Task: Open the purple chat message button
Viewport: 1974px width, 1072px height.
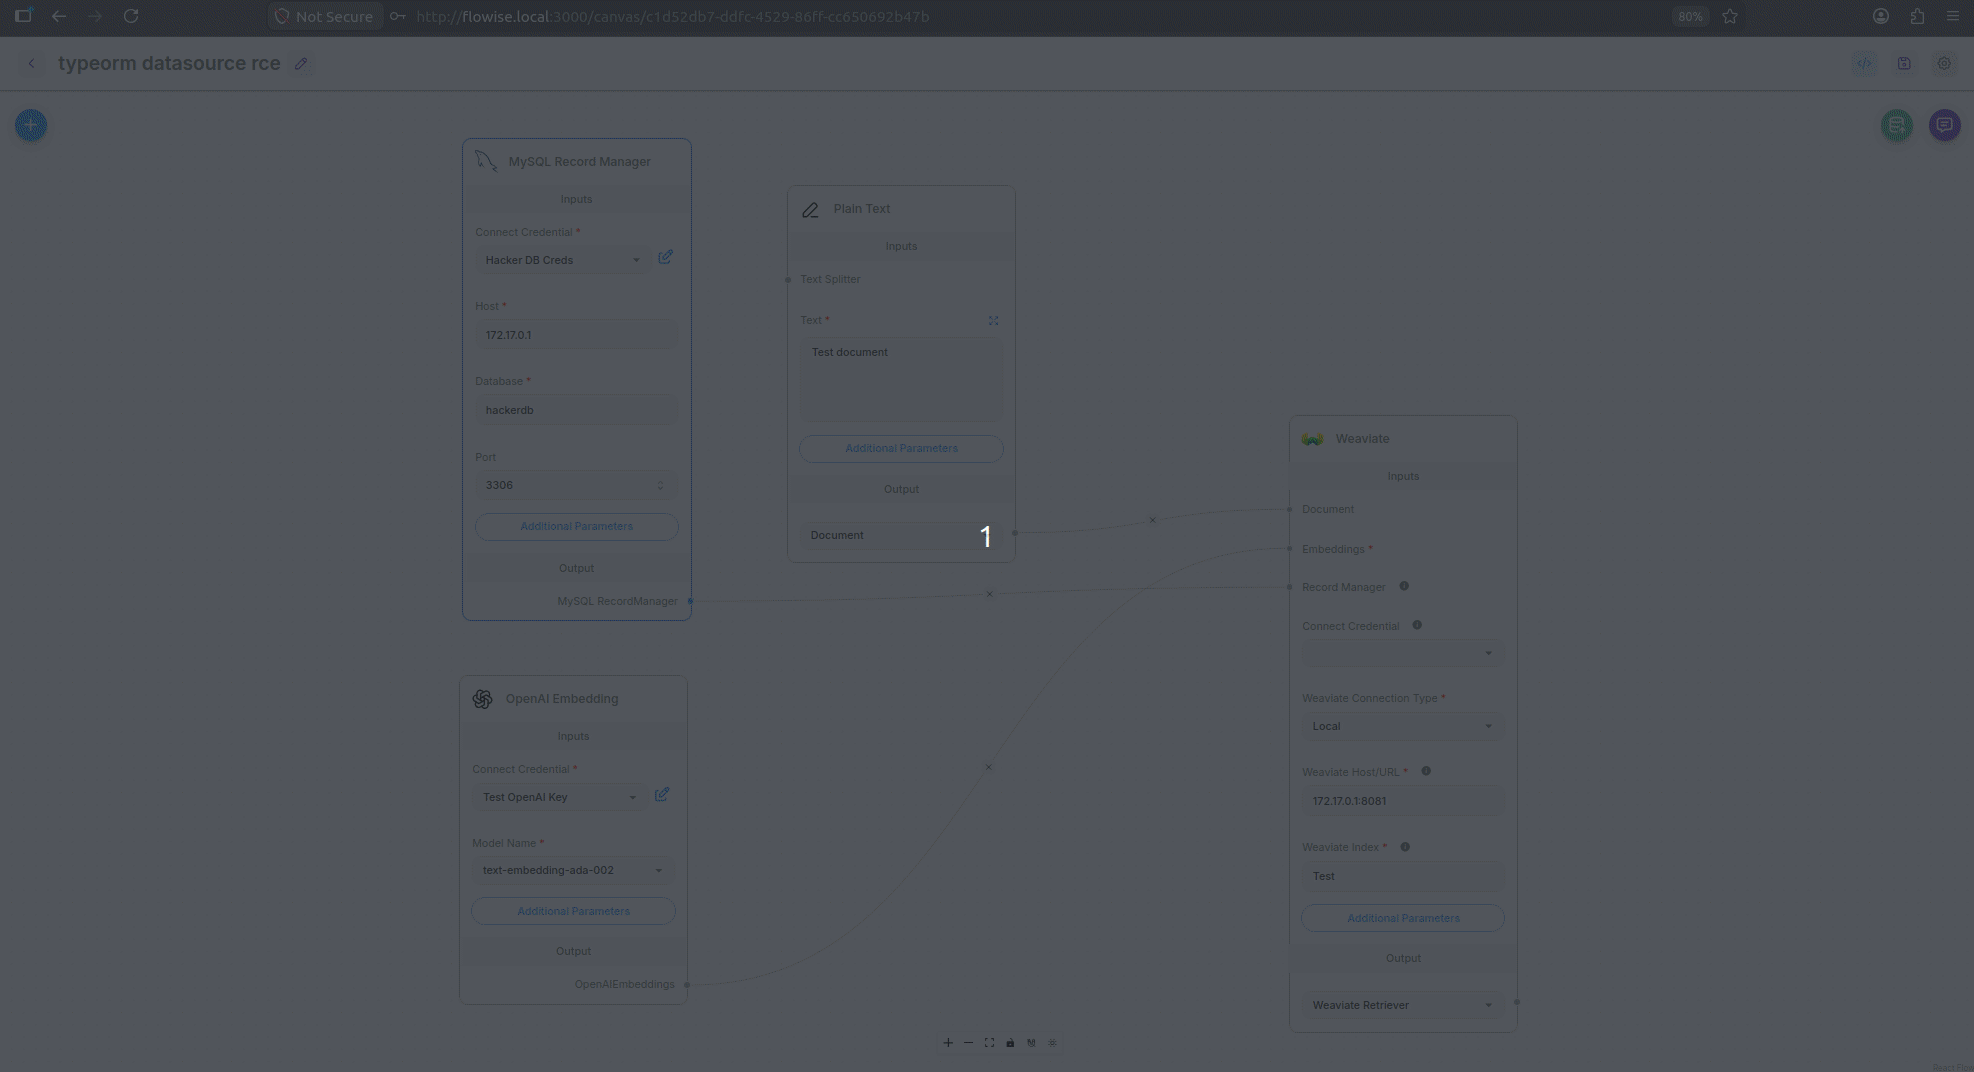Action: pyautogui.click(x=1945, y=125)
